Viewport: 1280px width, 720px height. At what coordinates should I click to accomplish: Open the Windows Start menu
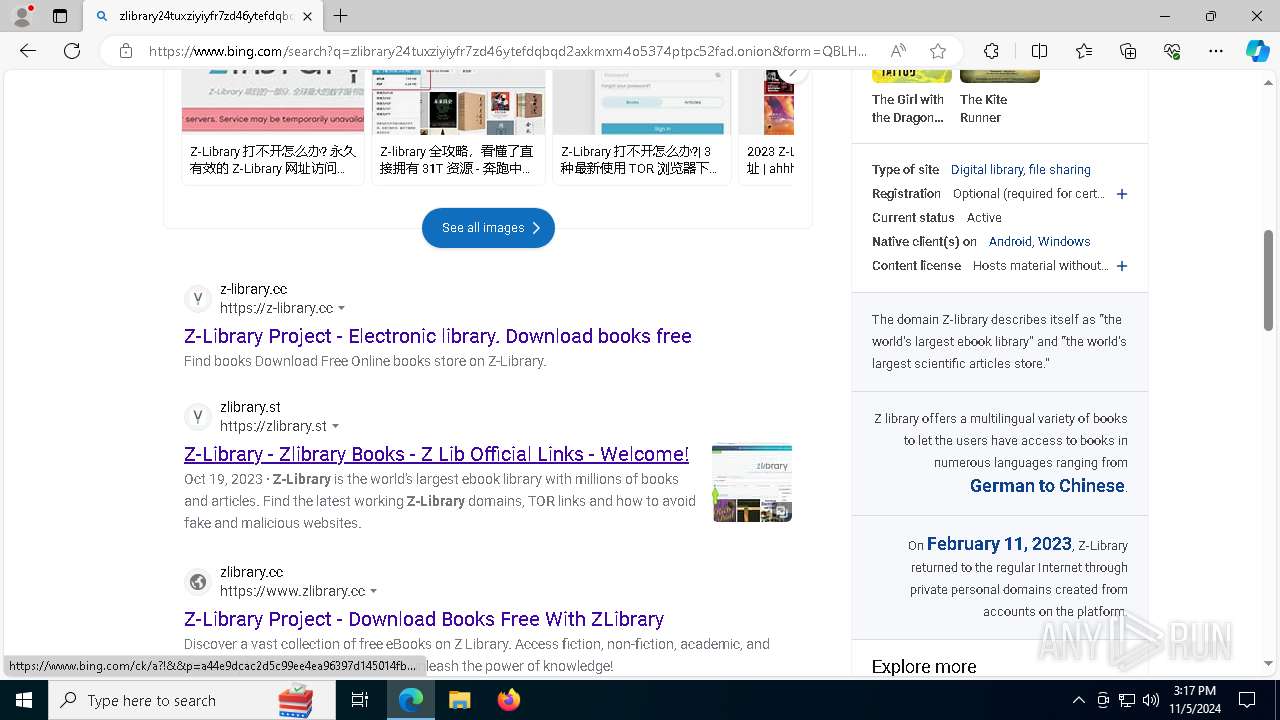click(x=24, y=700)
